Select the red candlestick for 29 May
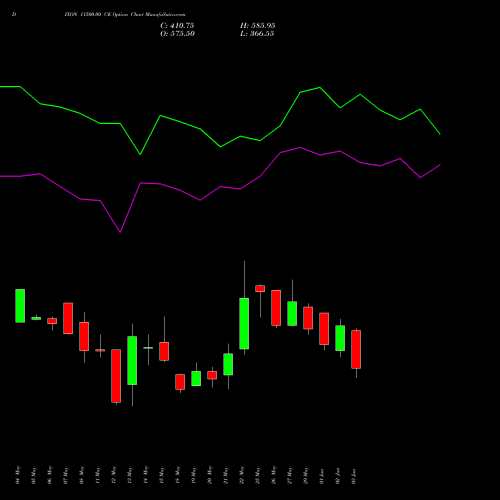This screenshot has width=500, height=500. [x=308, y=318]
